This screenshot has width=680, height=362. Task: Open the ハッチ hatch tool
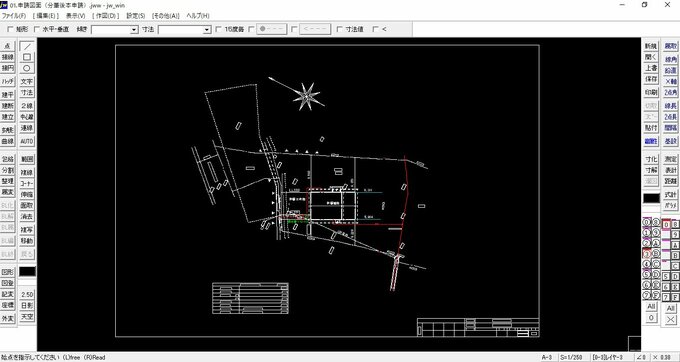pos(7,82)
